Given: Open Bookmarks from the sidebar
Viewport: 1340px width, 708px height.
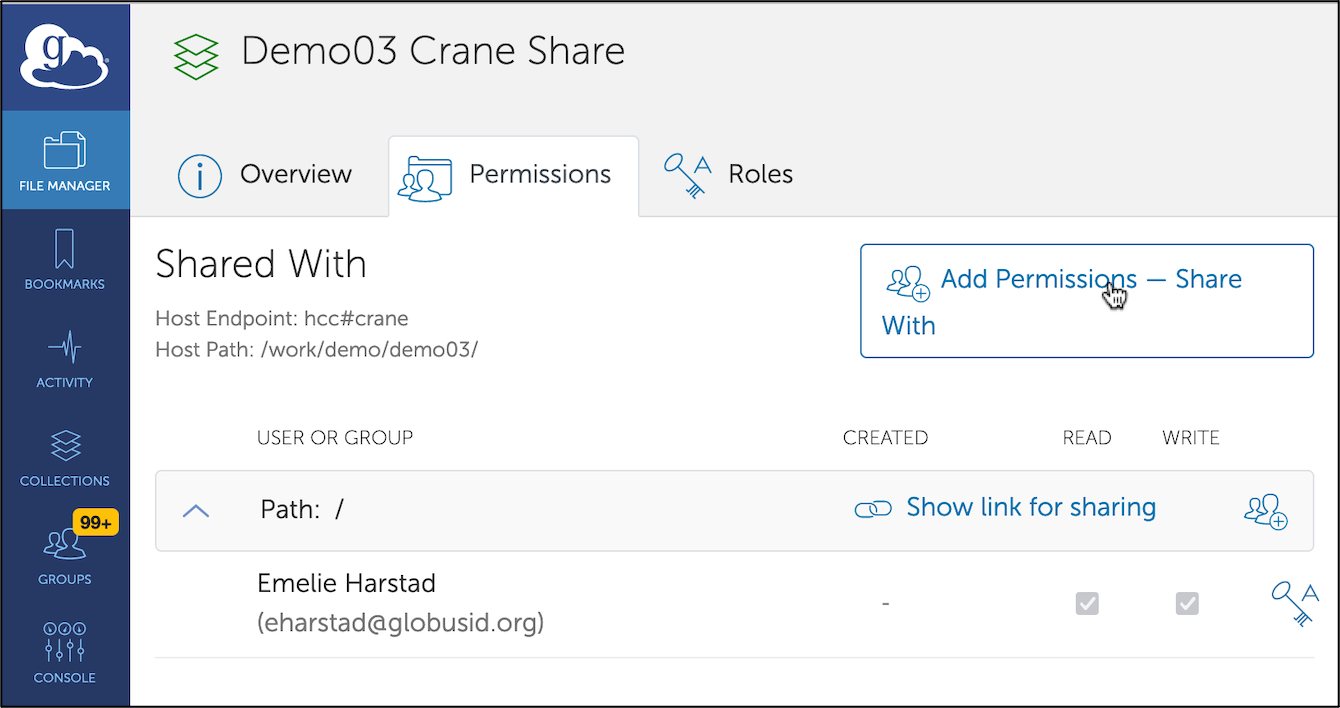Looking at the screenshot, I should (x=65, y=258).
